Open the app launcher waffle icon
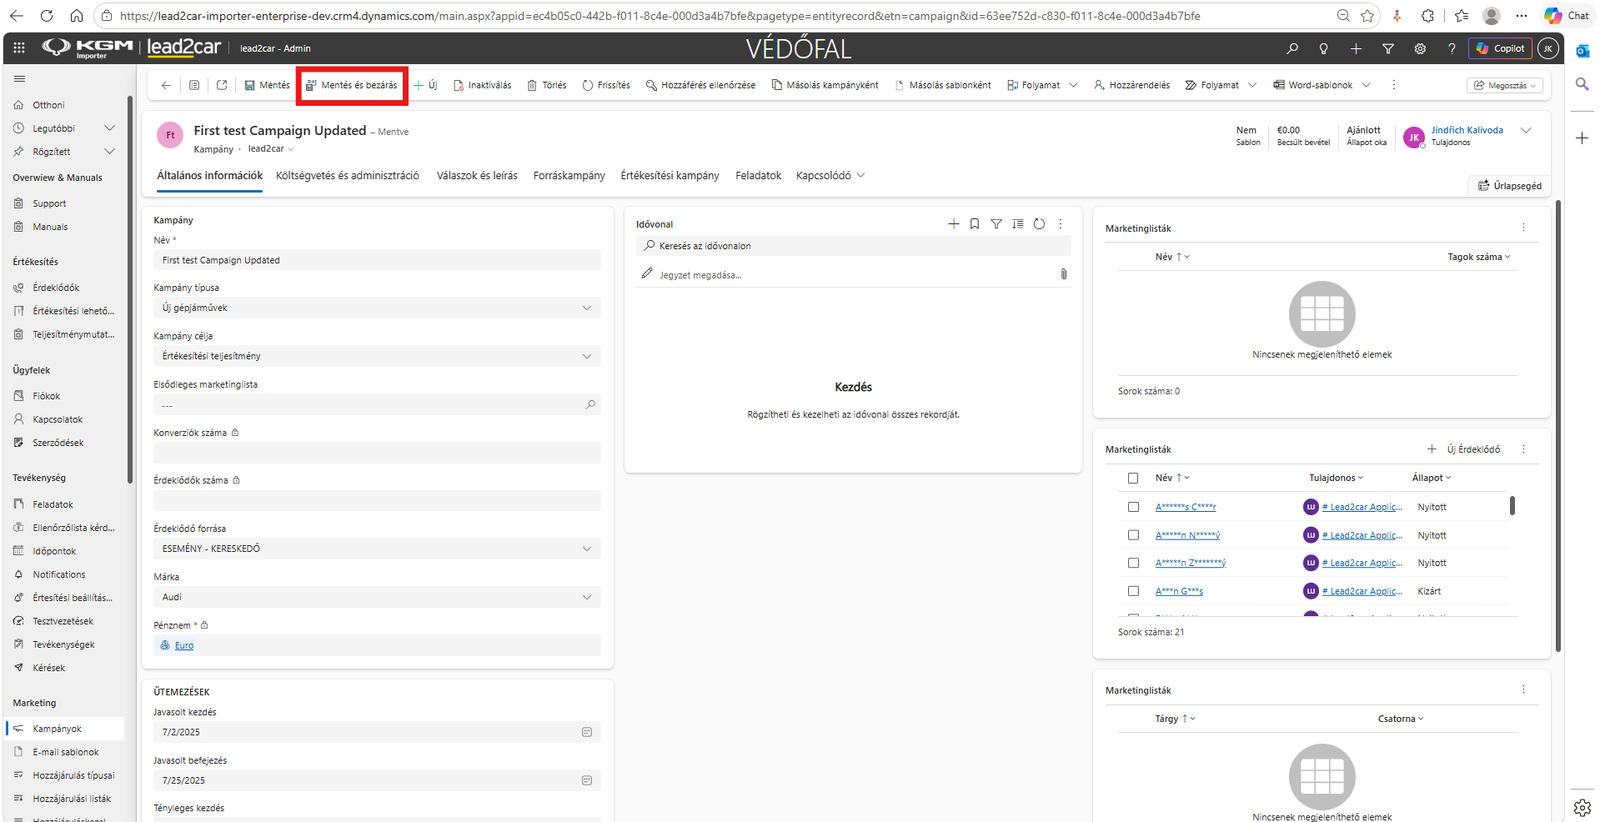 [x=19, y=48]
